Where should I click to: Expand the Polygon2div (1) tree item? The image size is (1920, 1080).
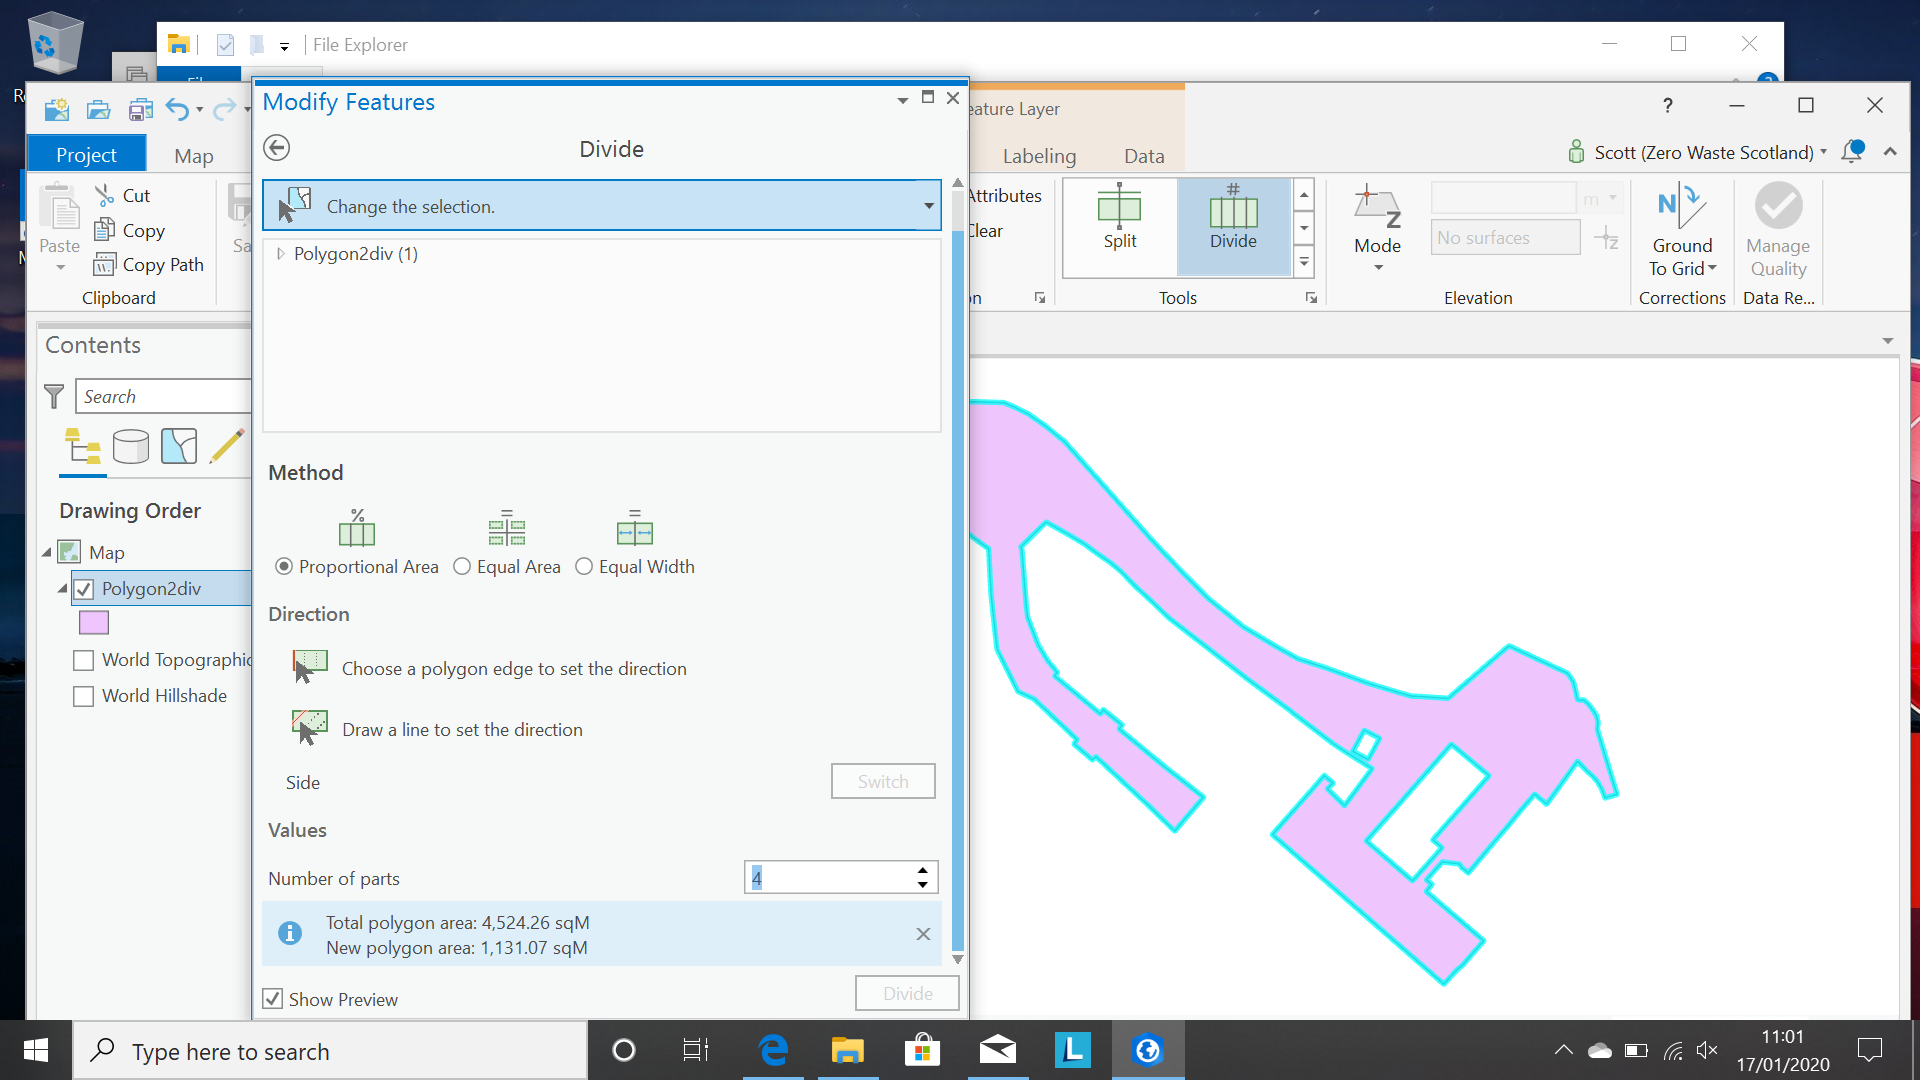tap(280, 254)
